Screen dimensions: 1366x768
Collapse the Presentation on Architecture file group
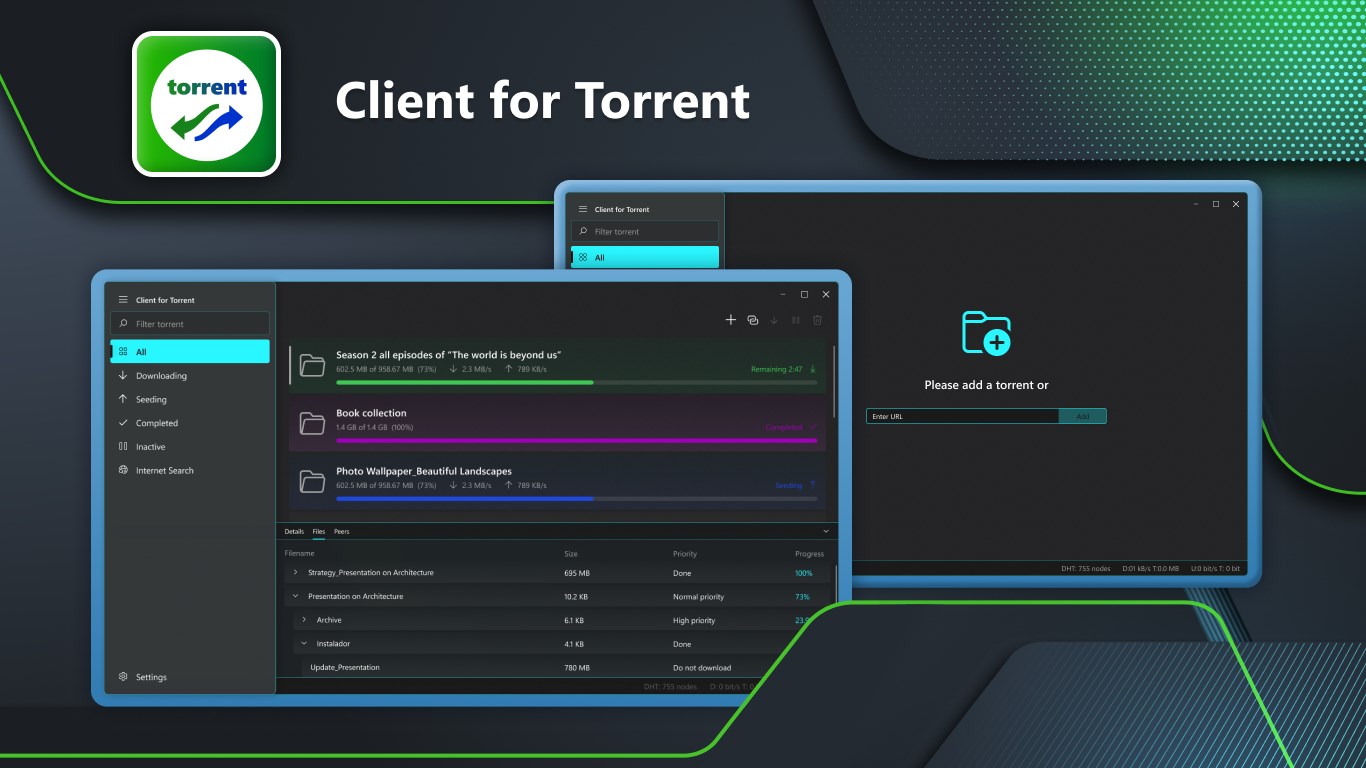click(294, 595)
